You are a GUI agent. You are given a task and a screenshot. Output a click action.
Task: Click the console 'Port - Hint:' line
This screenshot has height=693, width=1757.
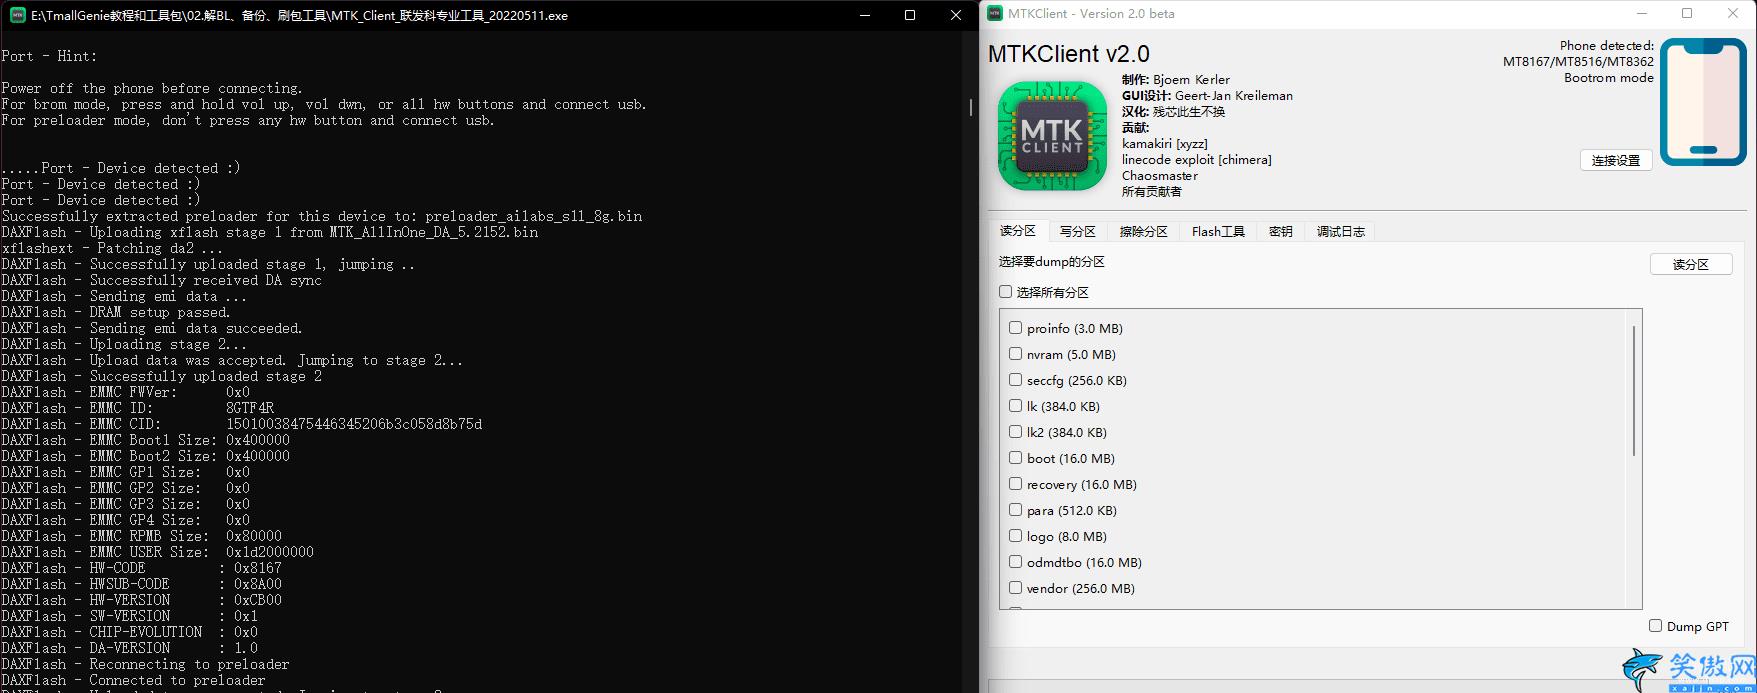[x=50, y=56]
